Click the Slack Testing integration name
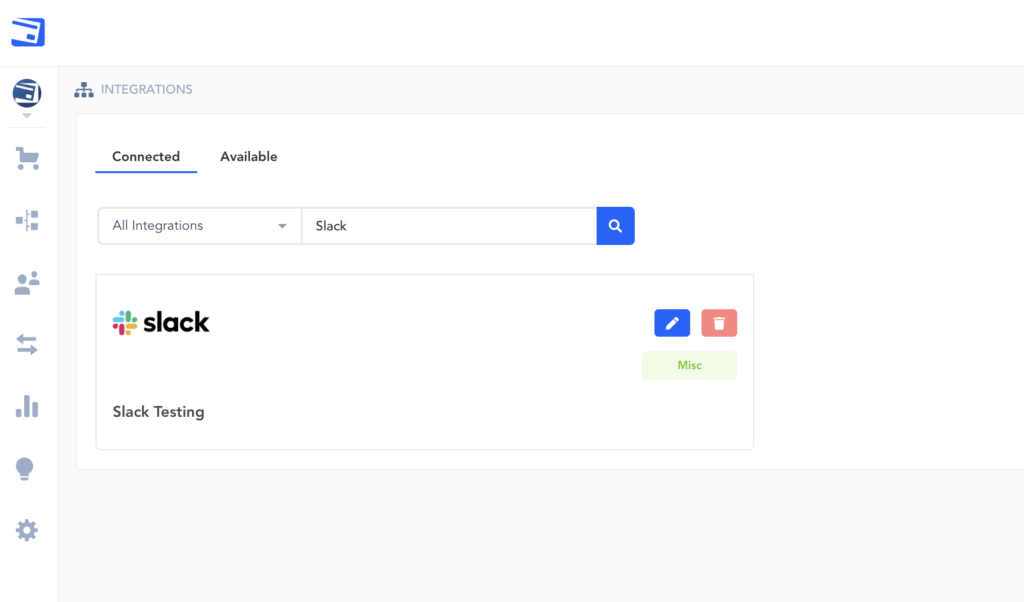Screen dimensions: 1024x602 158,412
